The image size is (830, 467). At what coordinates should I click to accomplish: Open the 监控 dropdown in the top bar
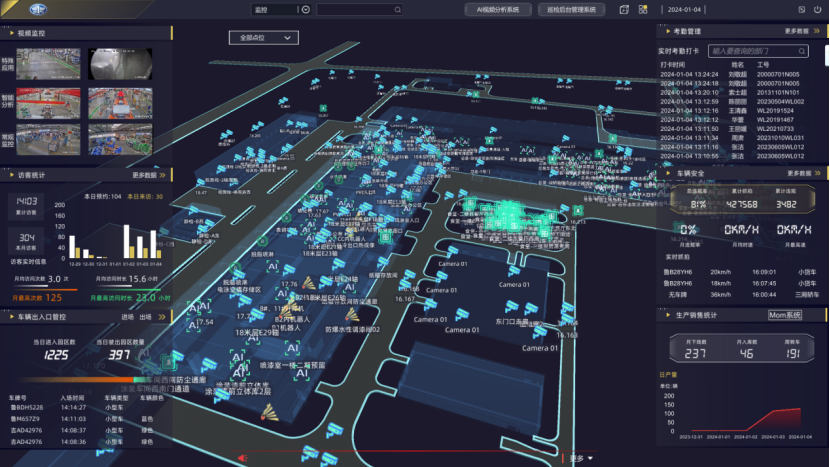point(273,9)
